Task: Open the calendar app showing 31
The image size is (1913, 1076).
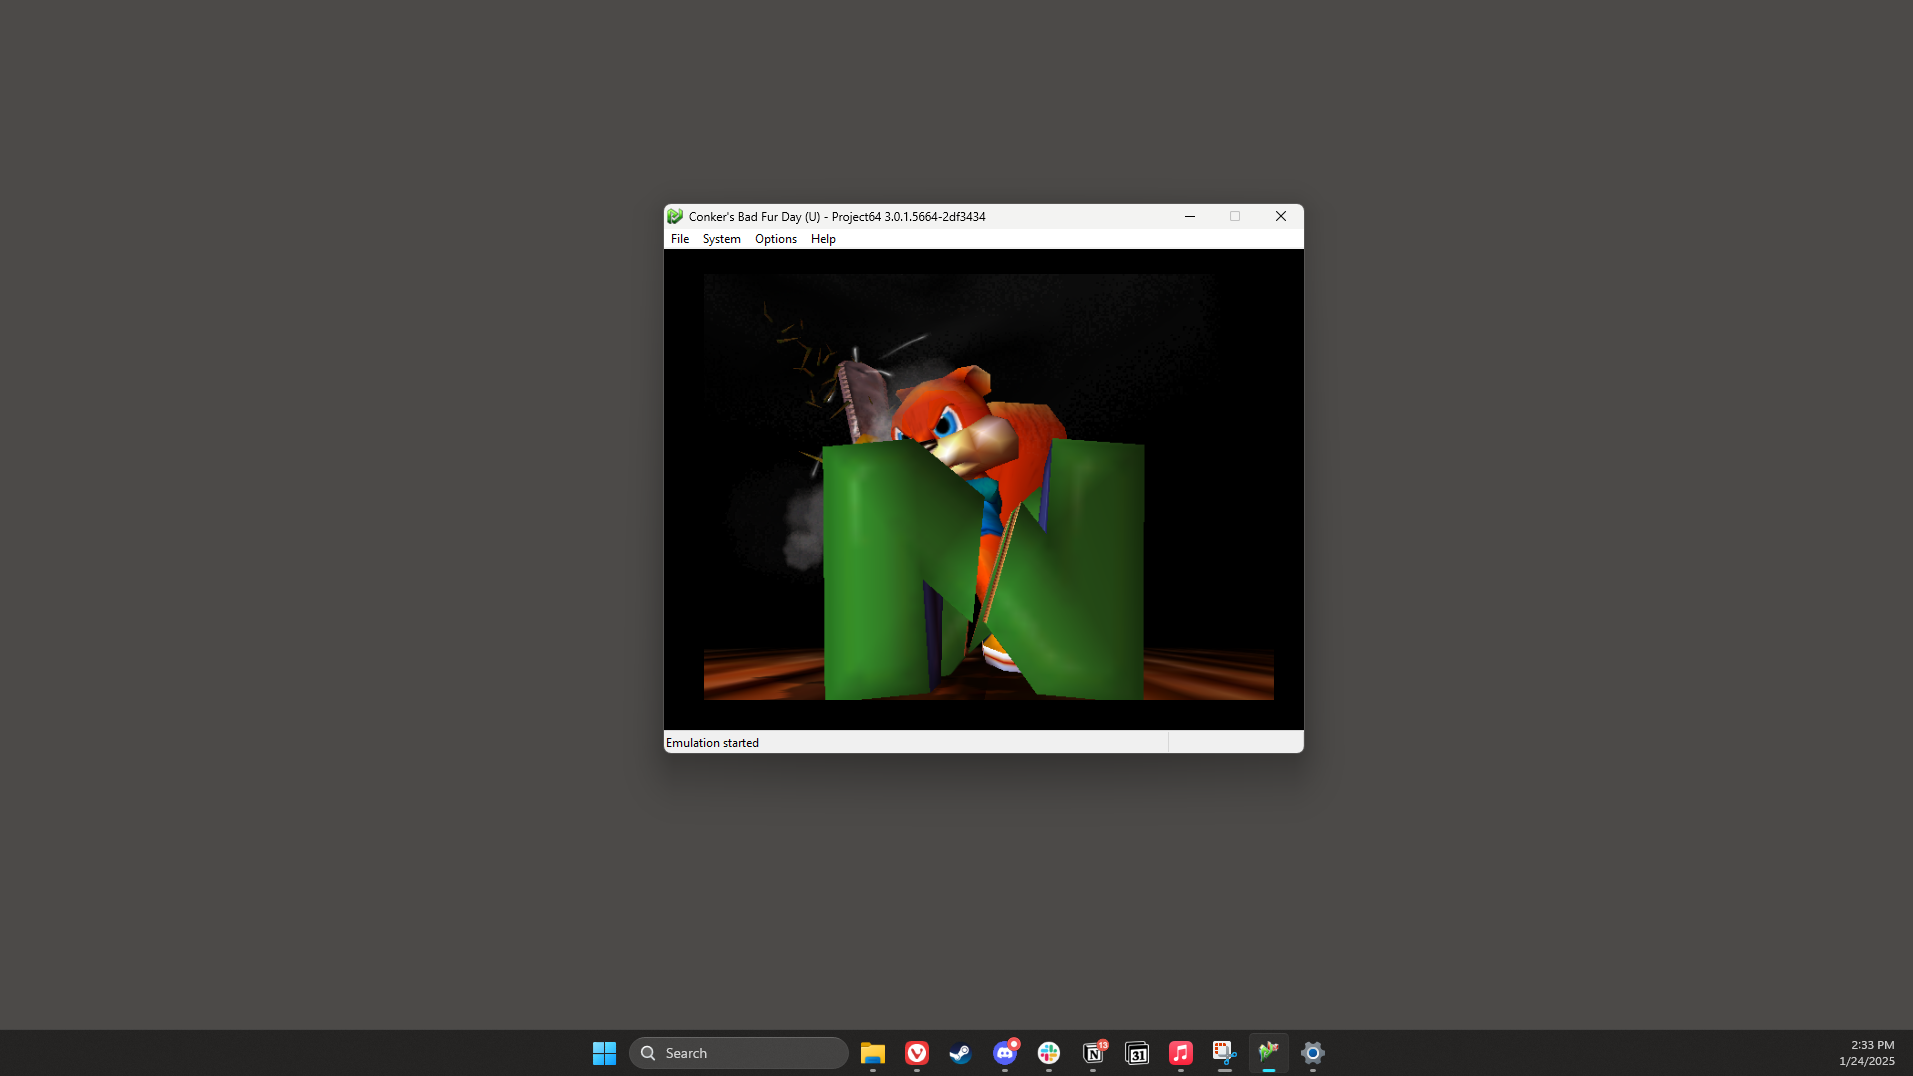Action: pos(1137,1053)
